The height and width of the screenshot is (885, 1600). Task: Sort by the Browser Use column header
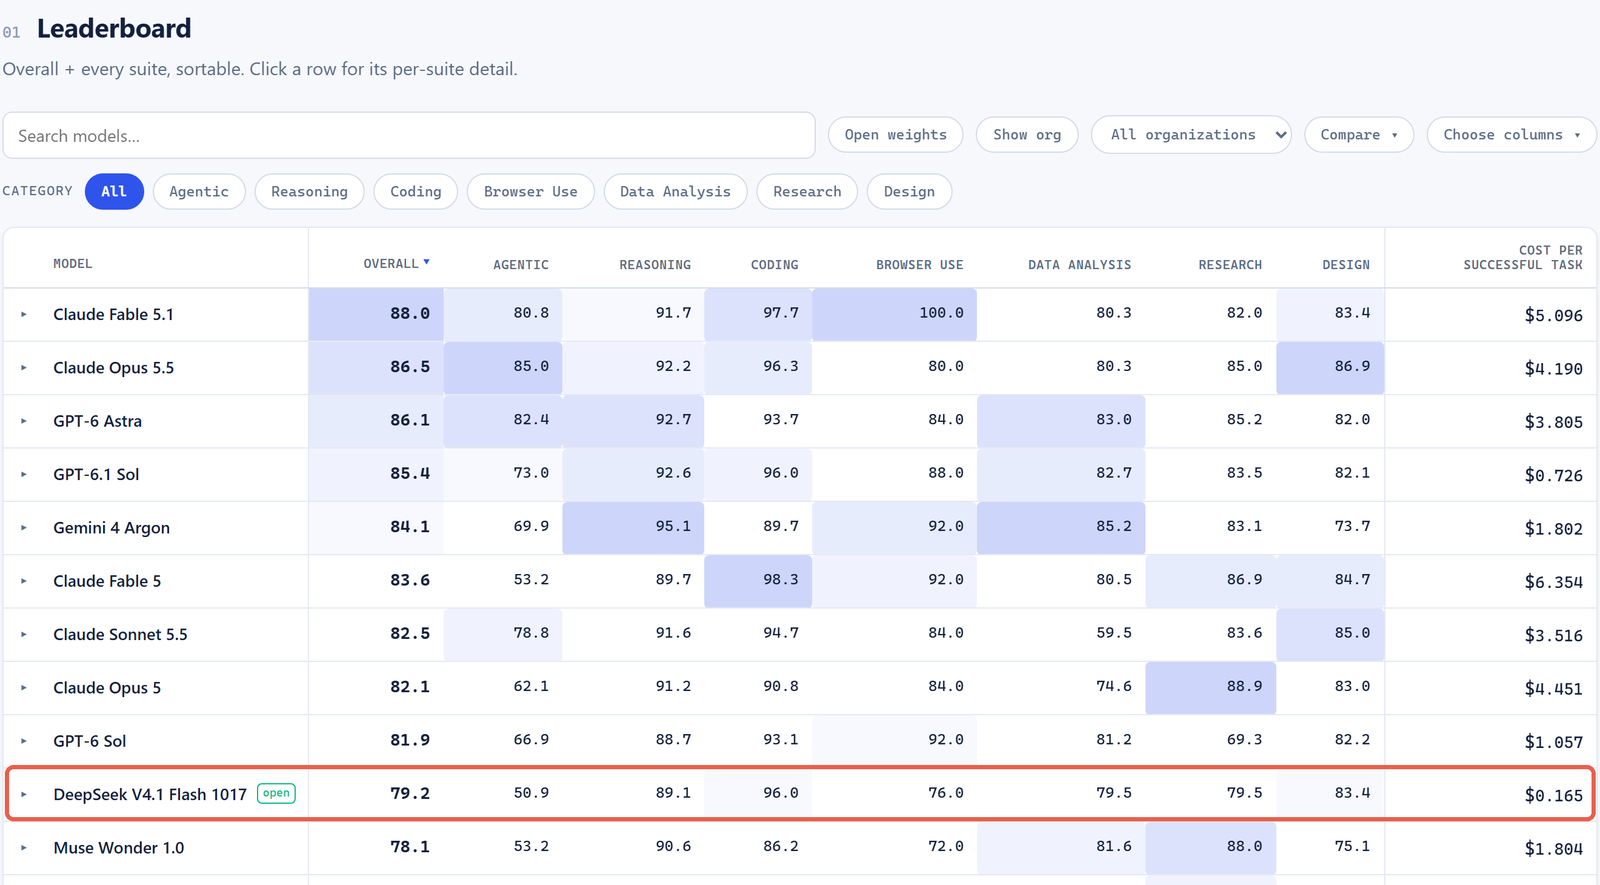click(x=920, y=265)
